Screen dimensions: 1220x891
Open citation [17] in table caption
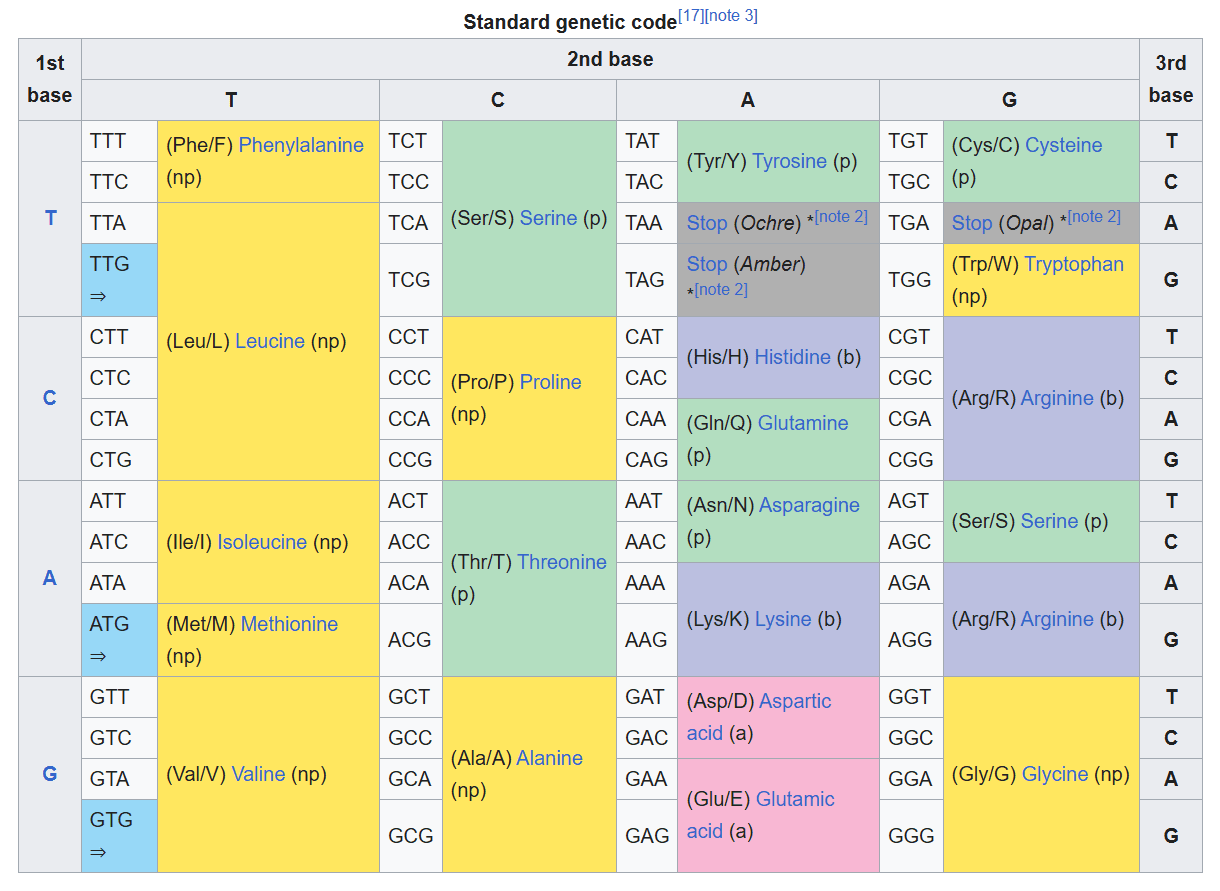pos(690,15)
